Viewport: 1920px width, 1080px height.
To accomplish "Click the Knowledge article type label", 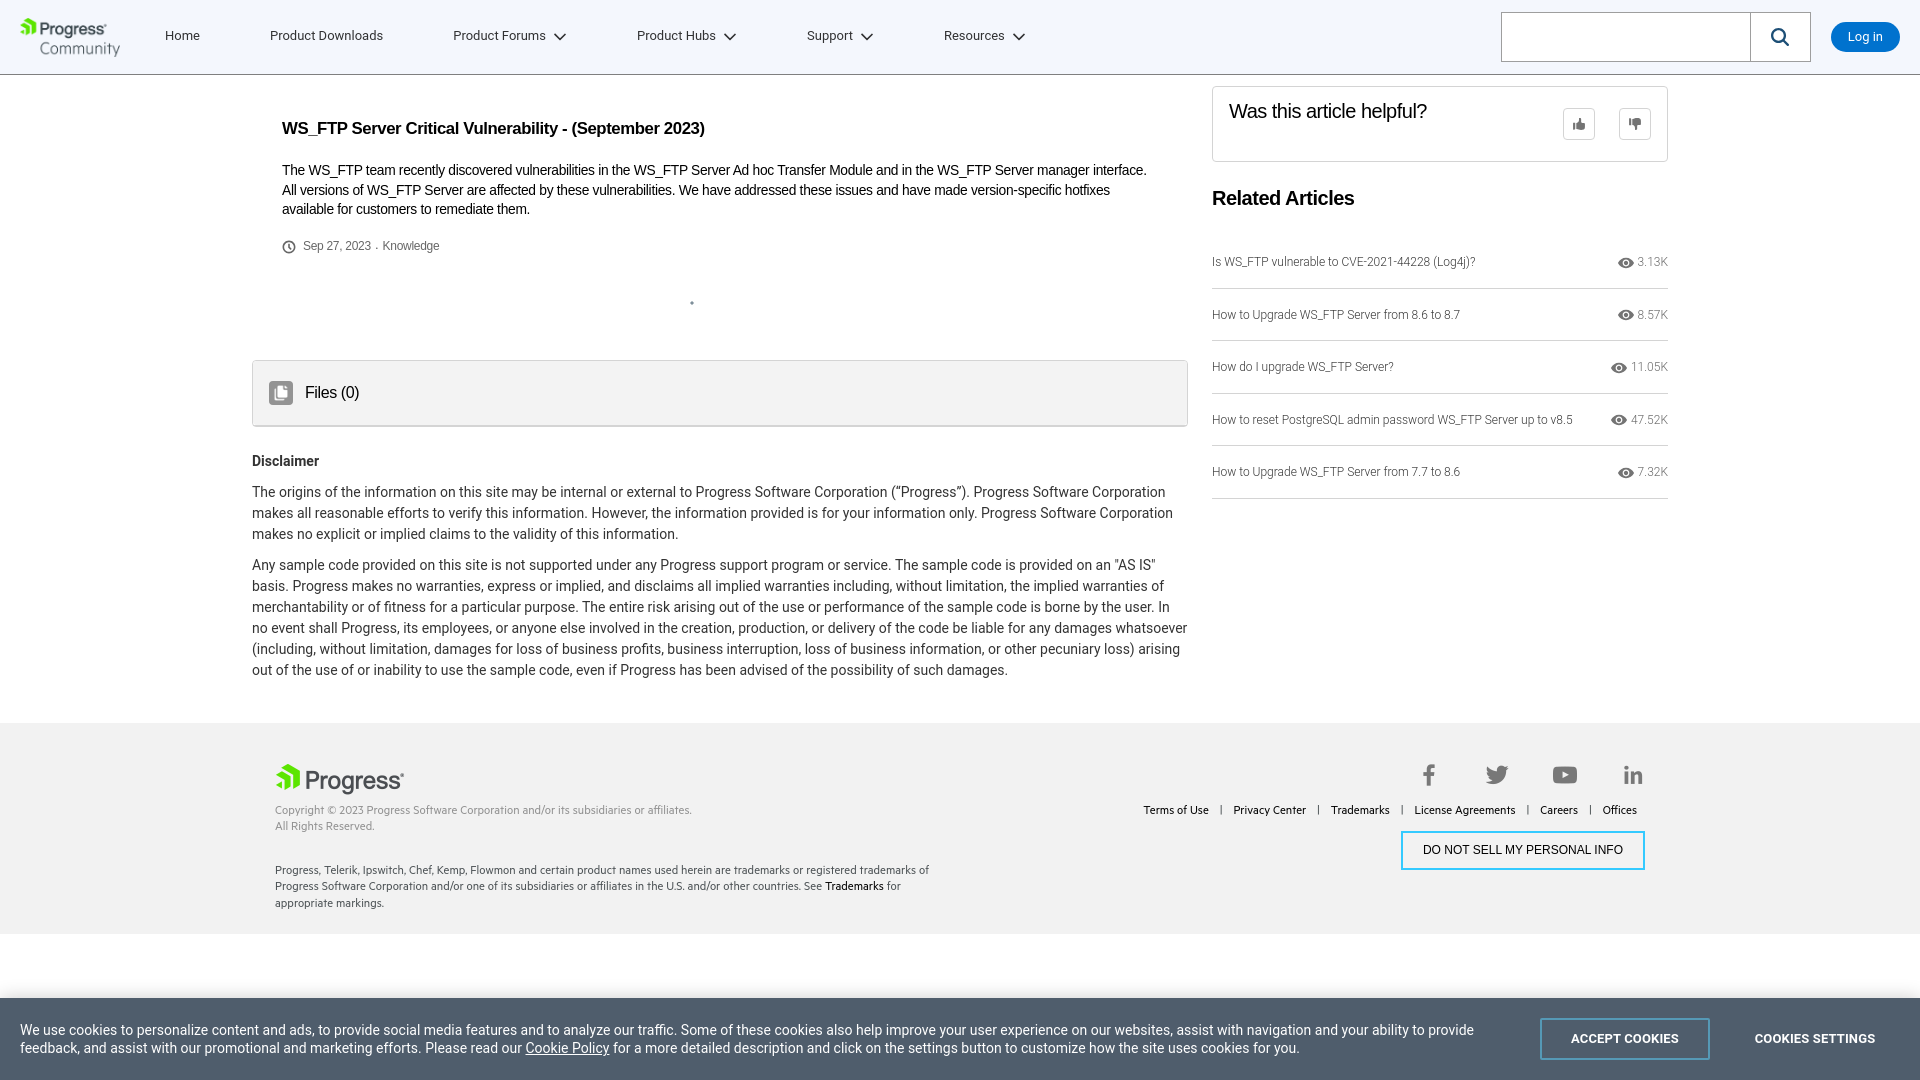I will click(x=410, y=246).
